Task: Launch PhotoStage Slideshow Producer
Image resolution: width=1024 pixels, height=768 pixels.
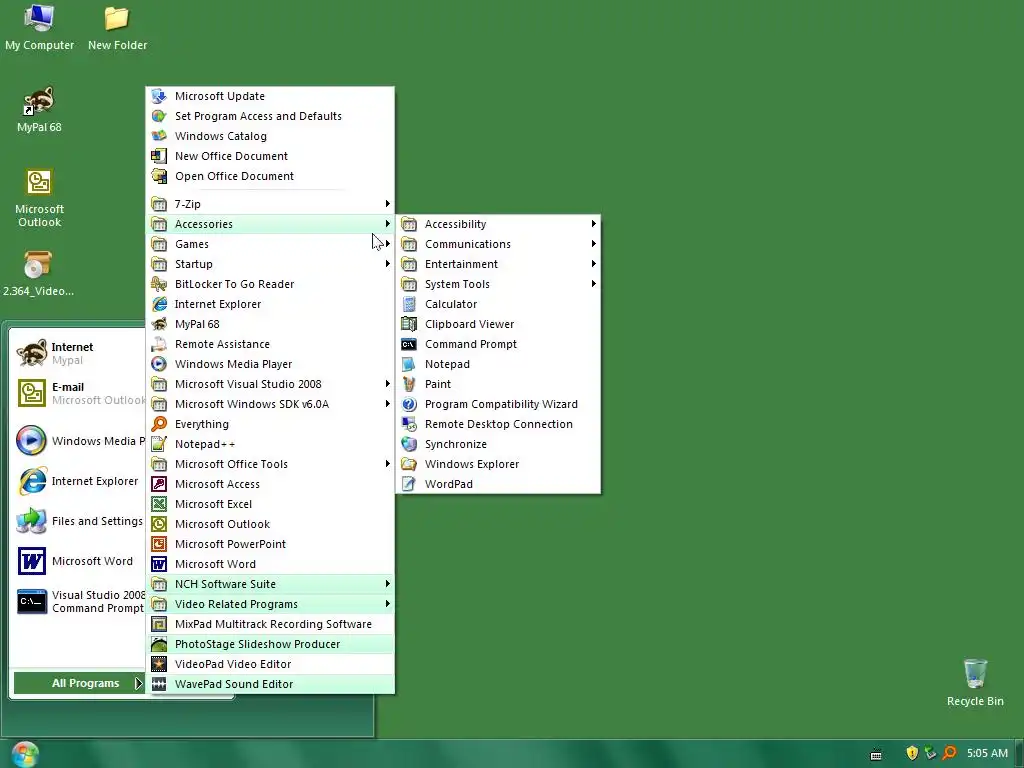Action: 270,645
